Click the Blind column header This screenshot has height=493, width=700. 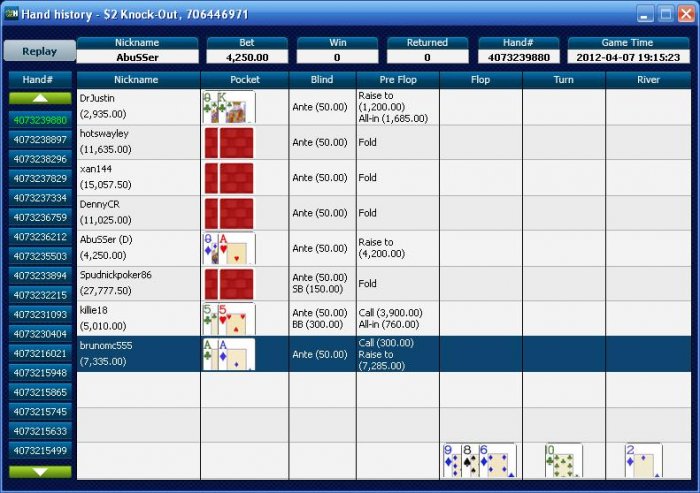pos(322,80)
